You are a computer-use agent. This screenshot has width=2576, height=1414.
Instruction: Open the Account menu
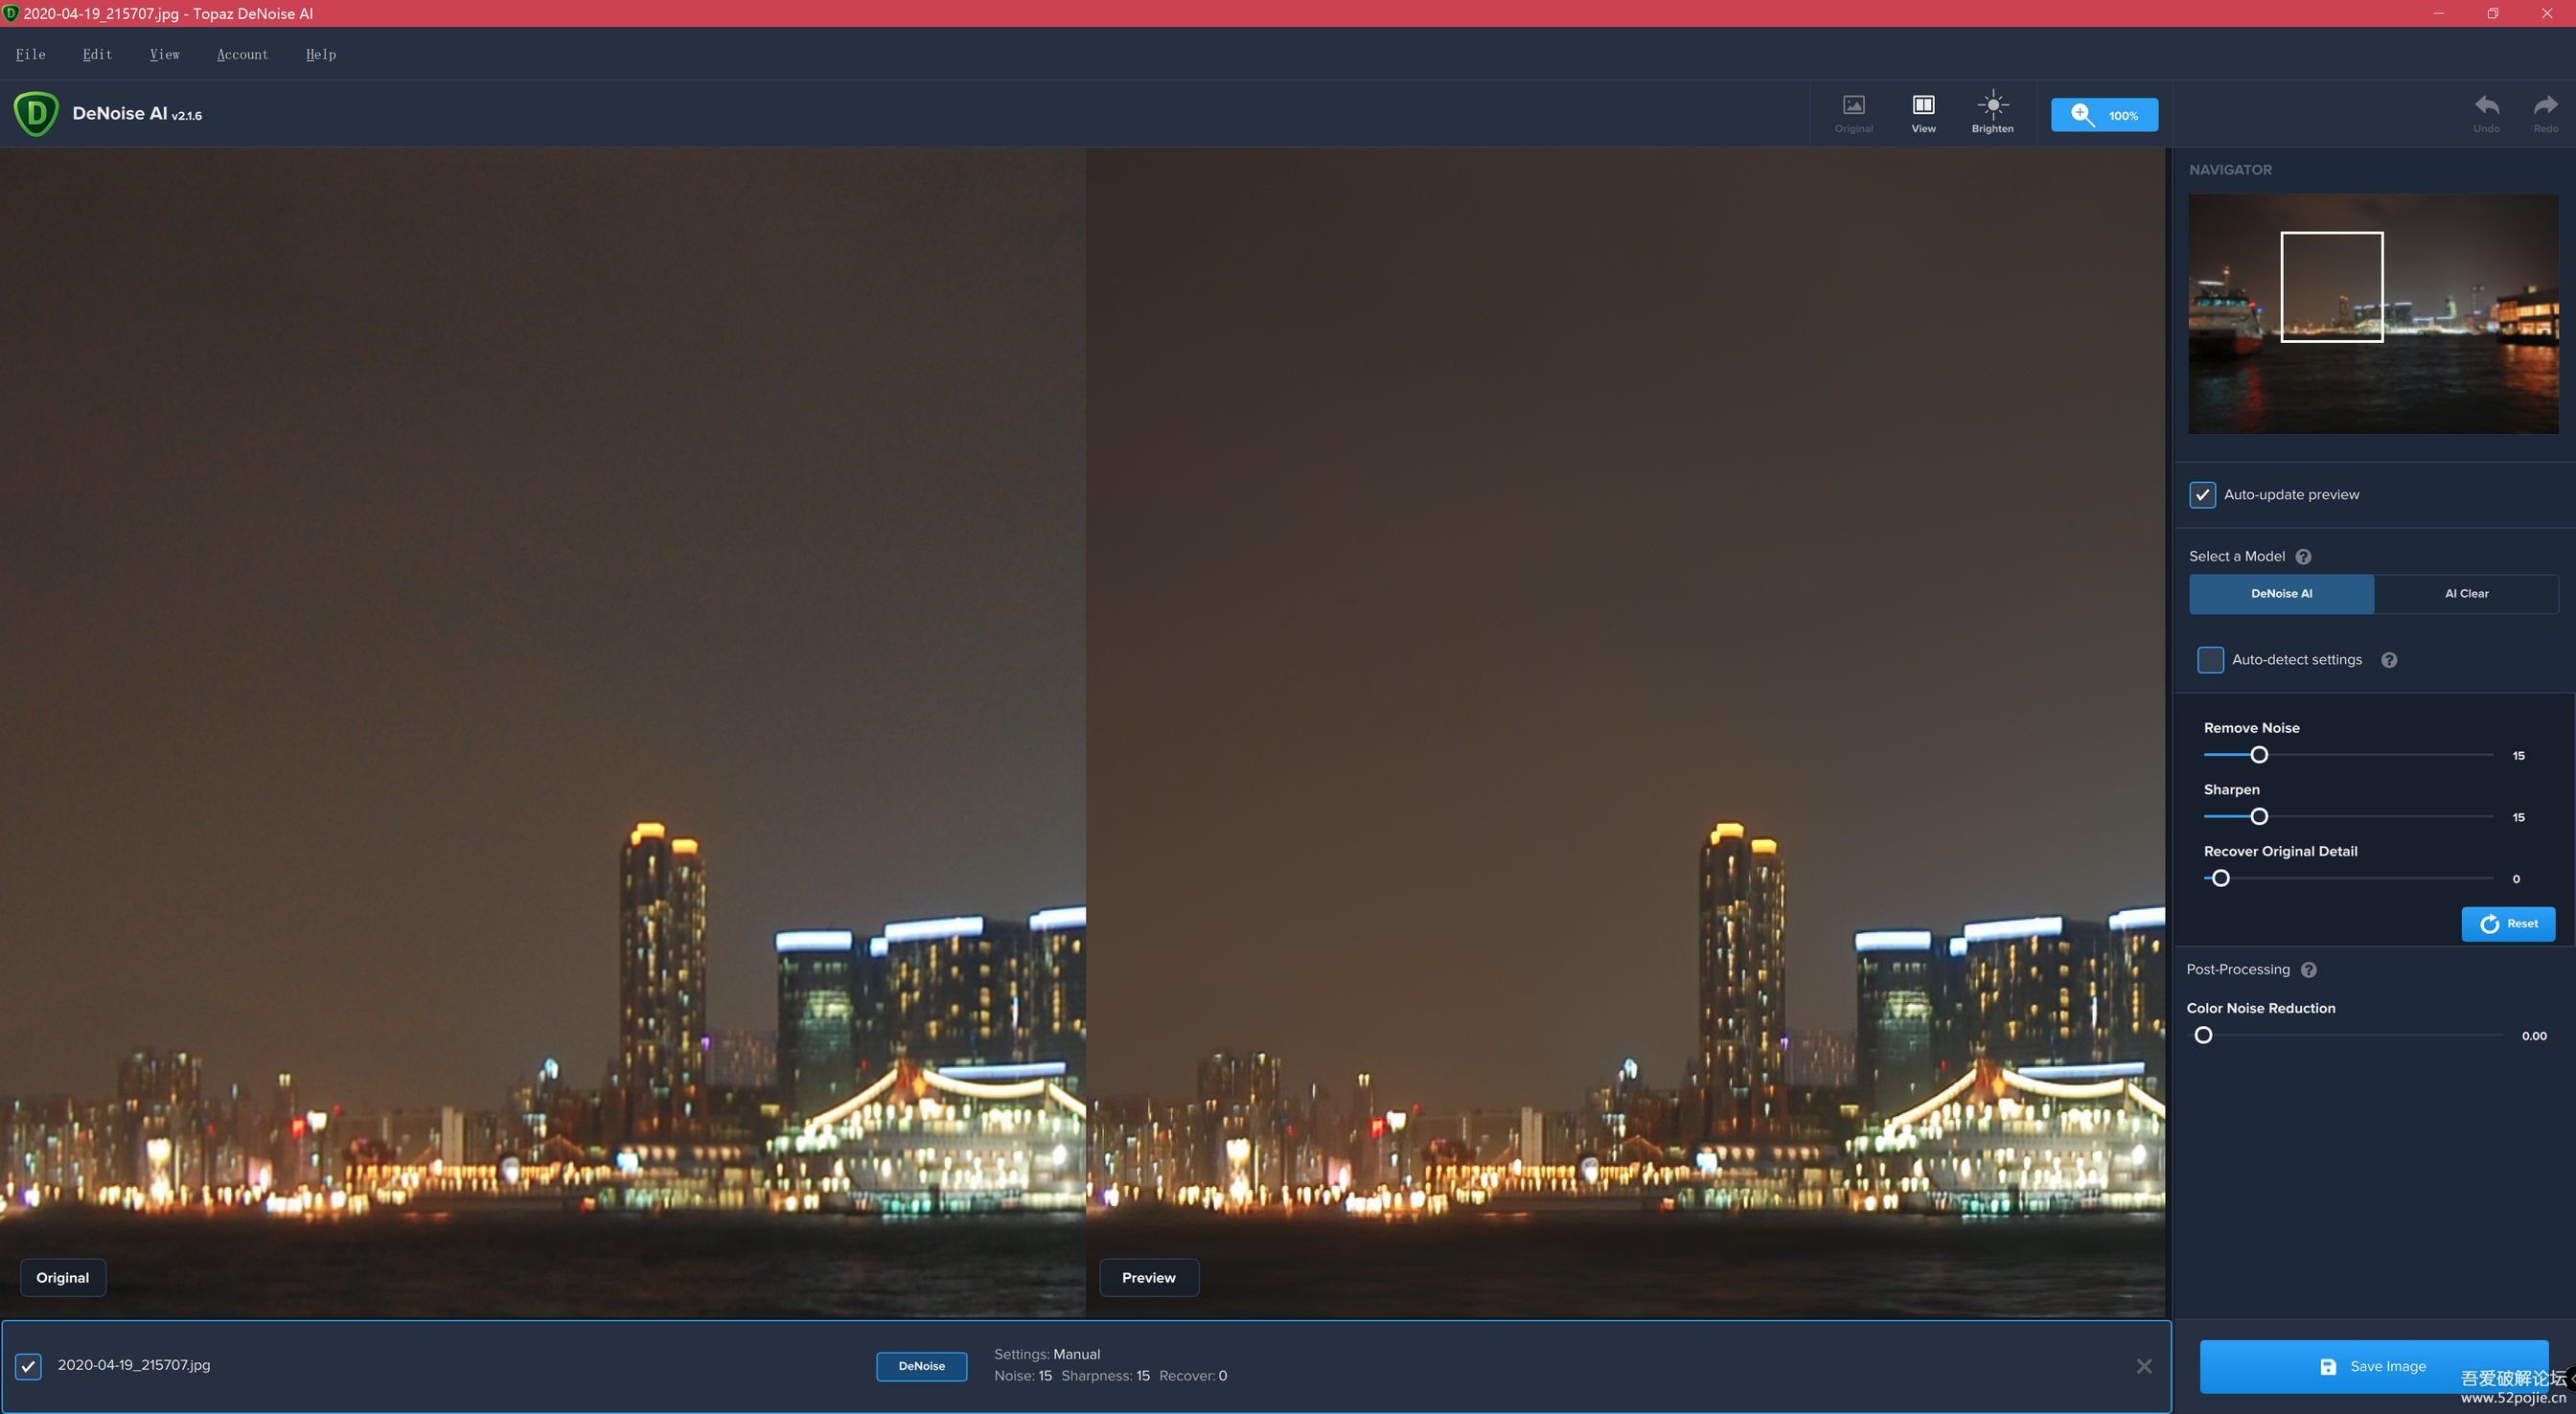click(242, 54)
